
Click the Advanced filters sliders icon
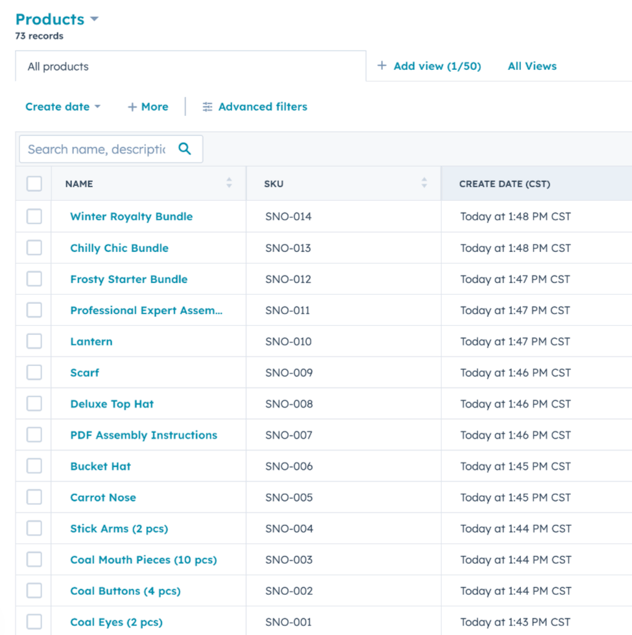(x=207, y=107)
